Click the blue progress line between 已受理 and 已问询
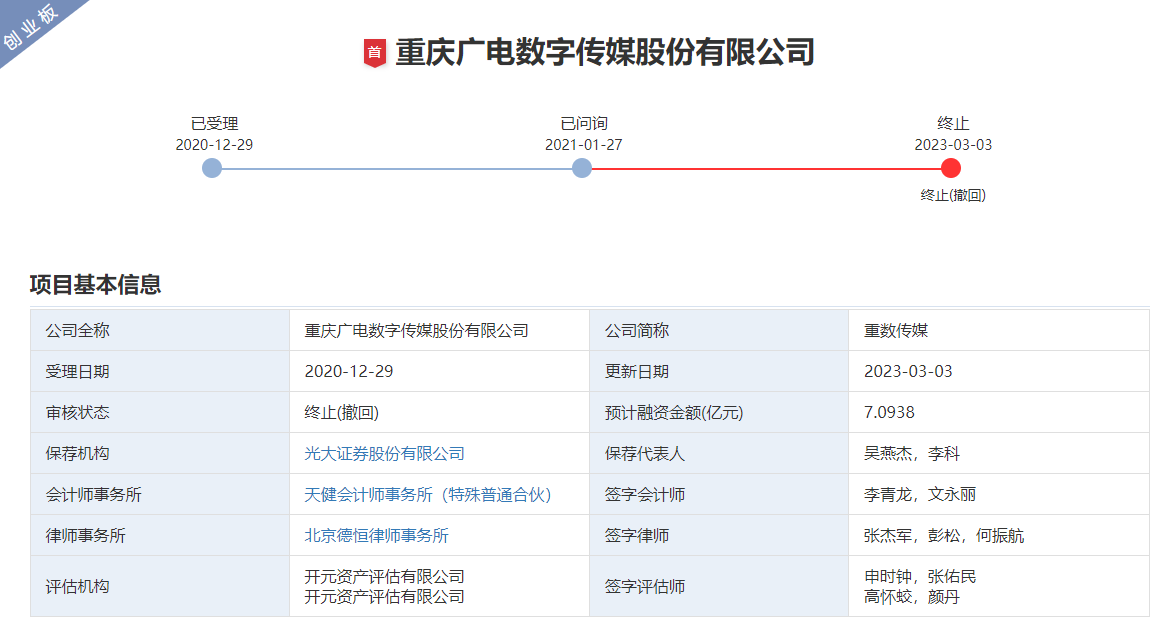1166x636 pixels. tap(397, 168)
